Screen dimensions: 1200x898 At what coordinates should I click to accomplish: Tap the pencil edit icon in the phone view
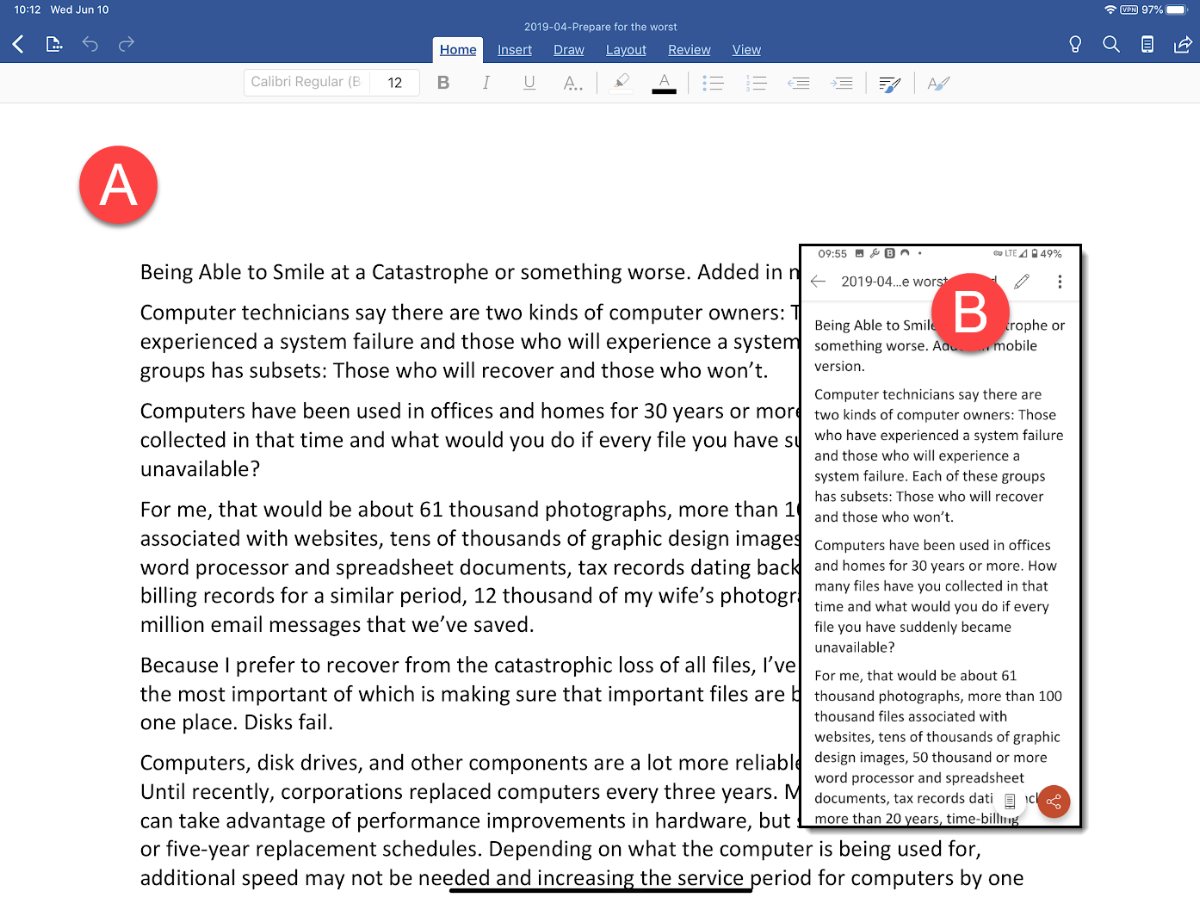point(1021,282)
